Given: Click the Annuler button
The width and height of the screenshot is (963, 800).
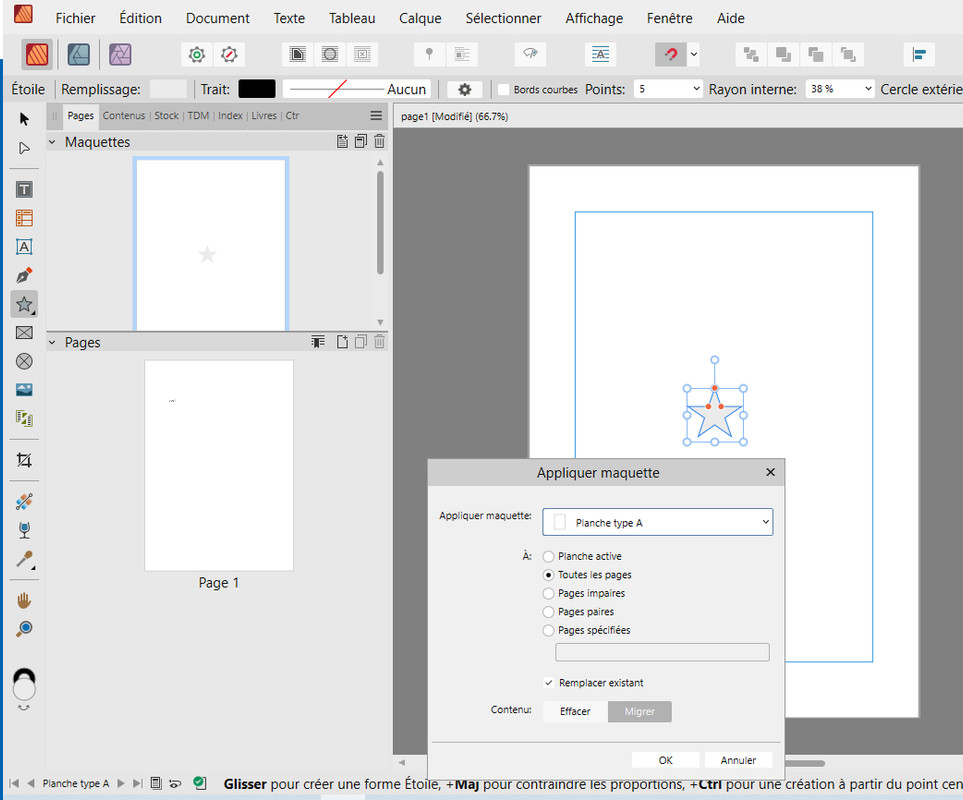Looking at the screenshot, I should tap(738, 760).
